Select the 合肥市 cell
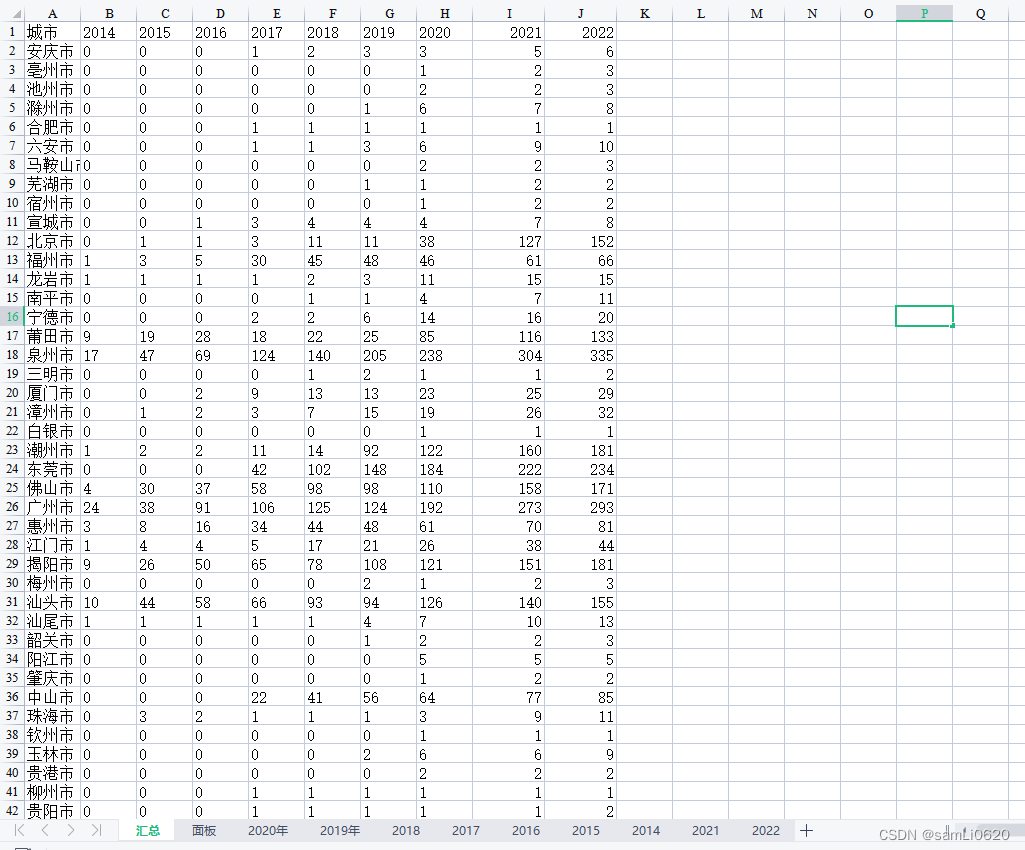This screenshot has height=850, width=1025. [52, 128]
